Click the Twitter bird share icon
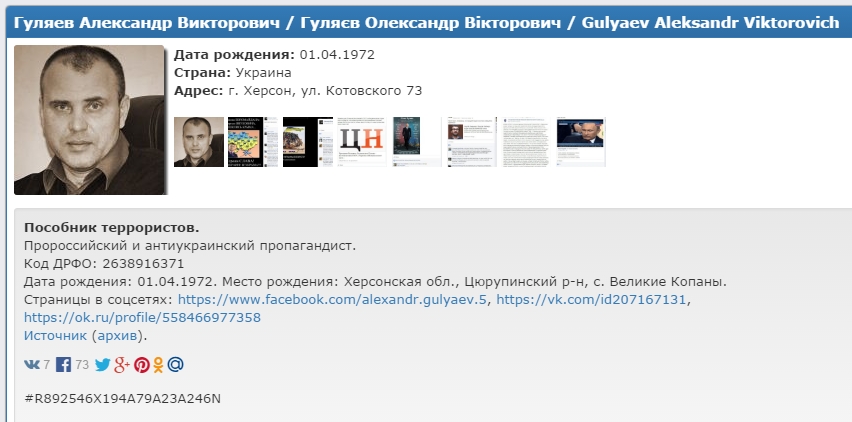The image size is (852, 422). tap(102, 365)
